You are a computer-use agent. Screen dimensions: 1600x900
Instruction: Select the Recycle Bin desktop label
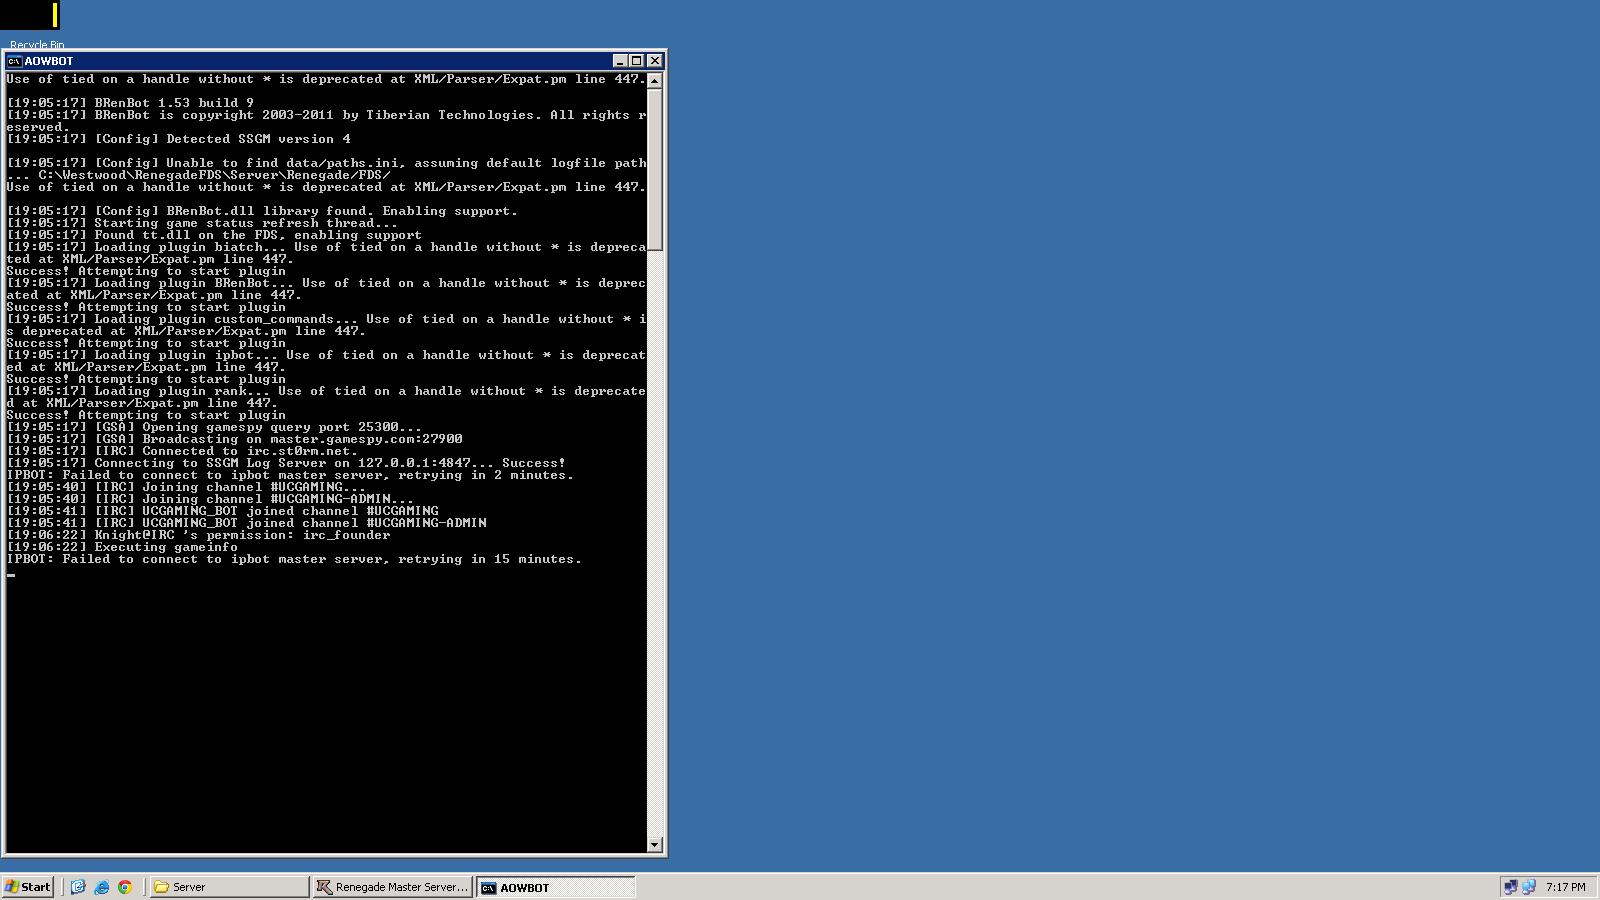(37, 44)
